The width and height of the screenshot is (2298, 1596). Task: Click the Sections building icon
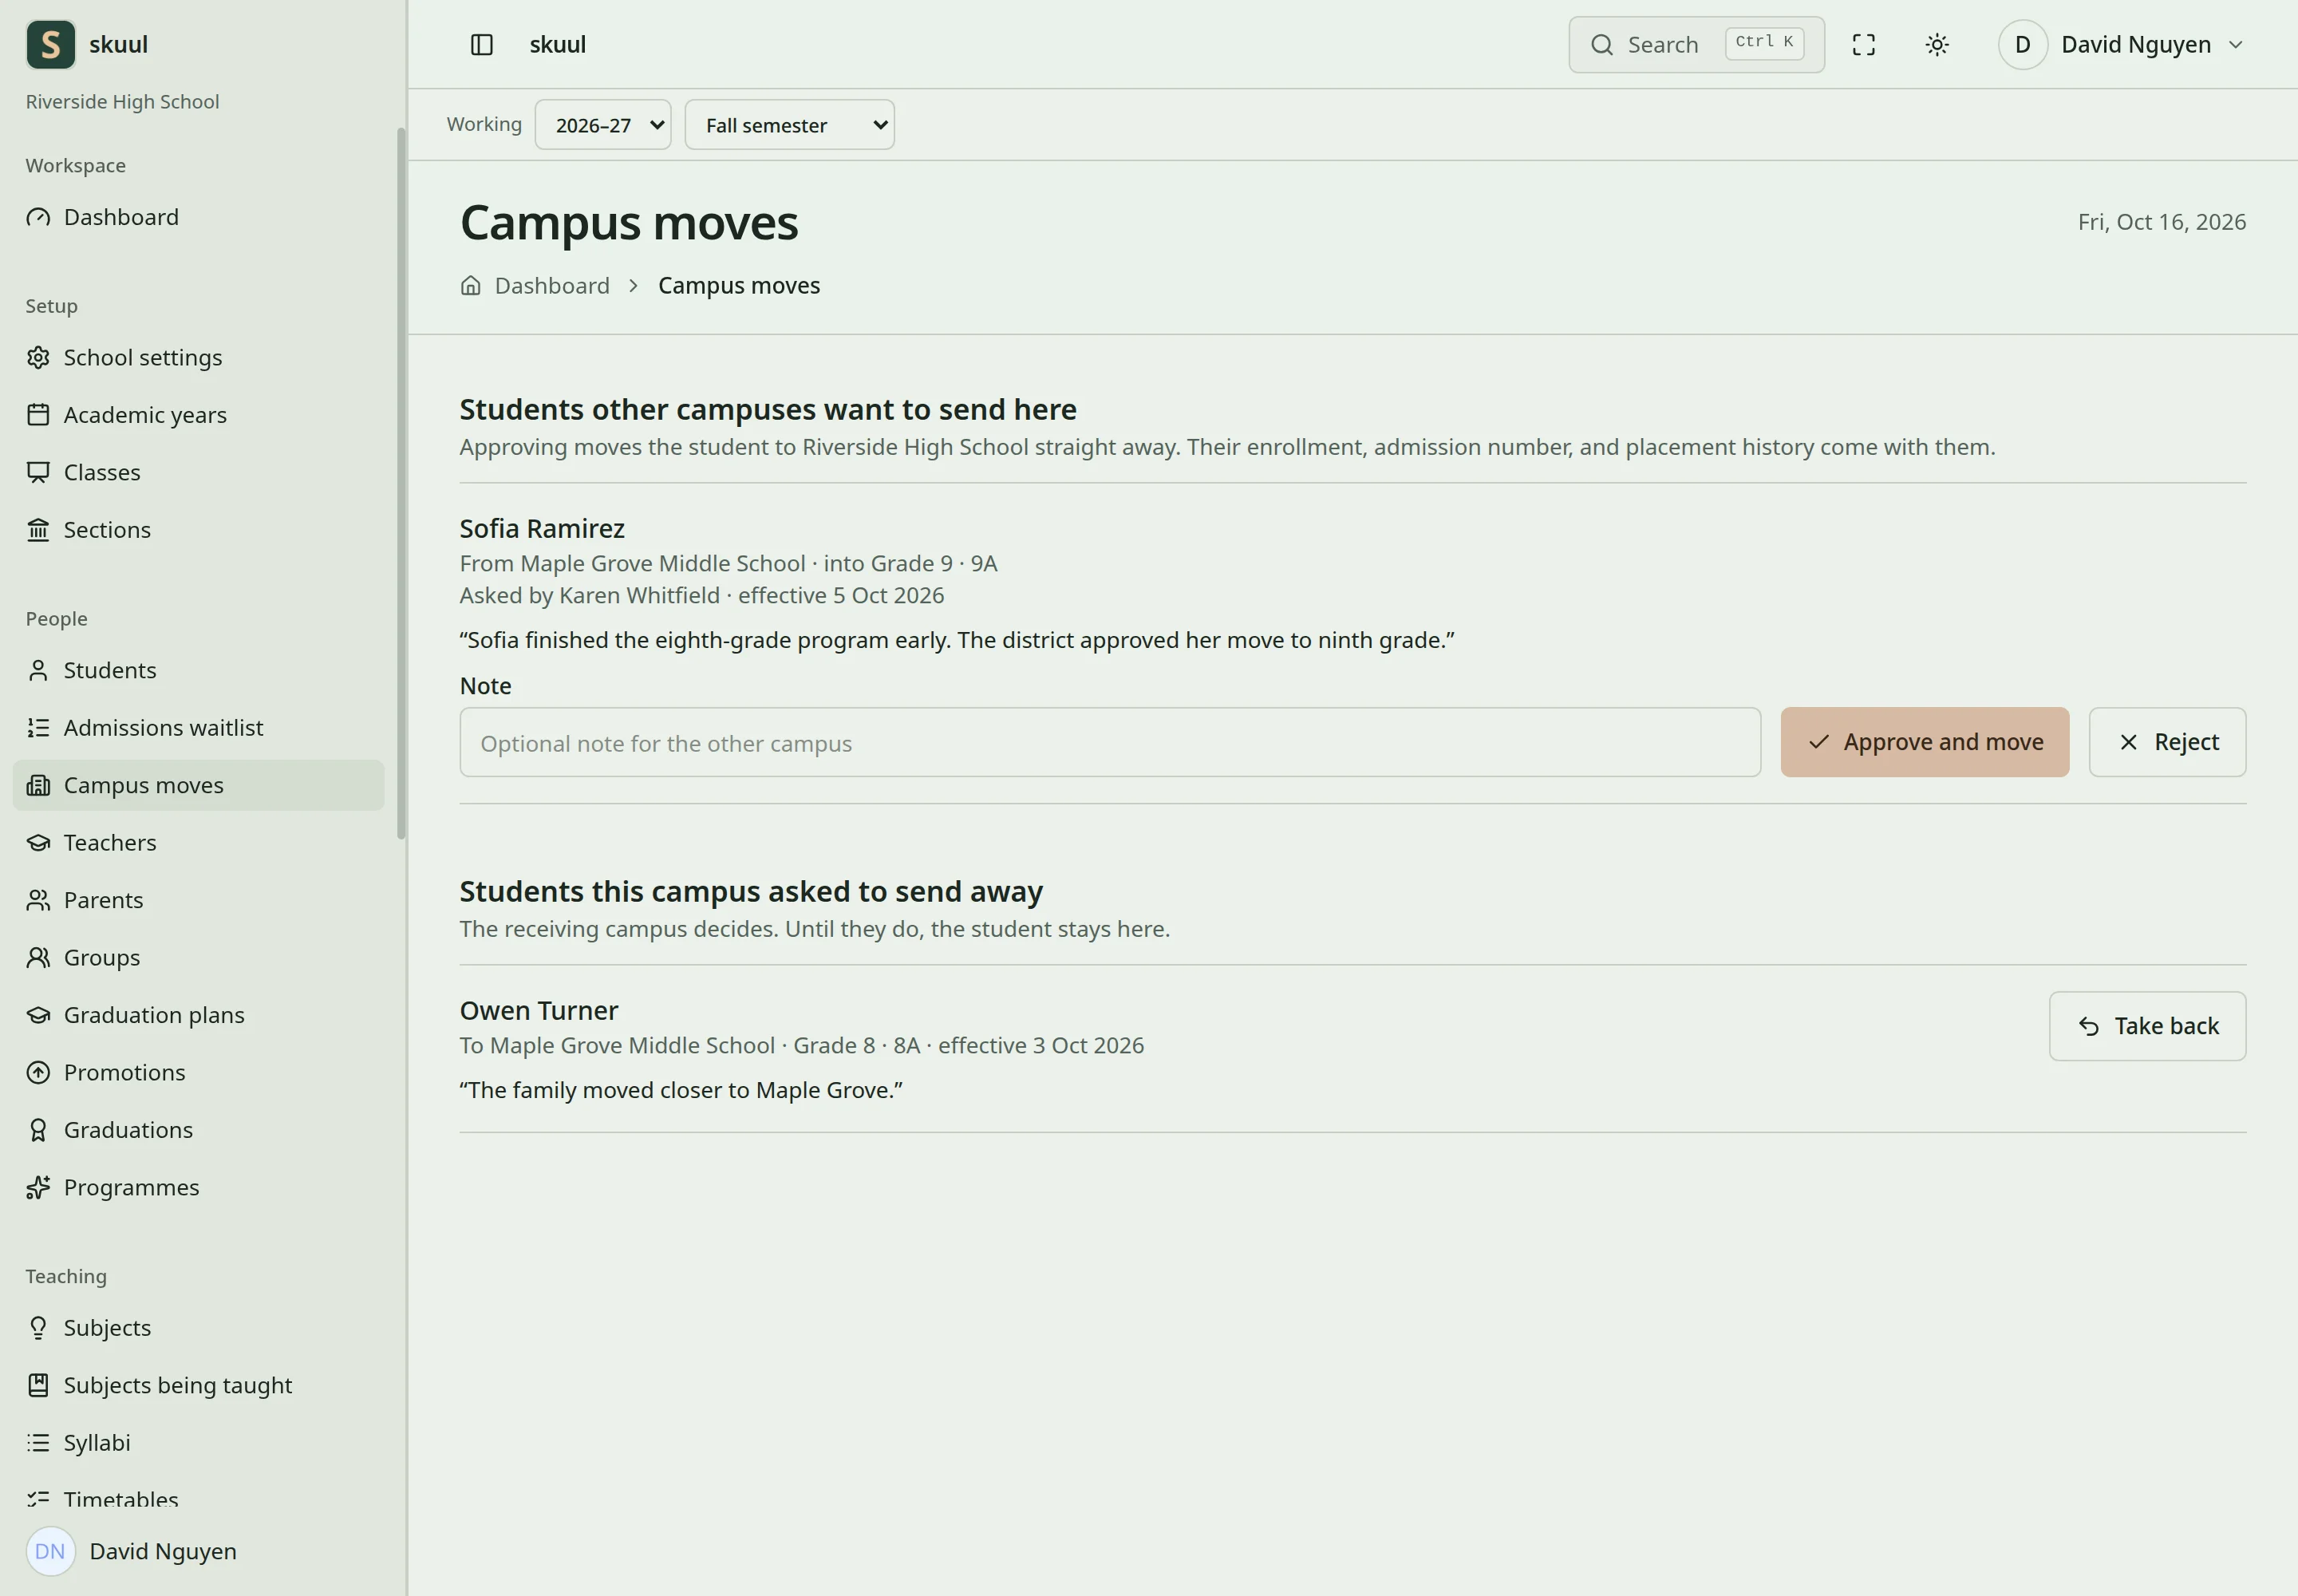tap(38, 529)
